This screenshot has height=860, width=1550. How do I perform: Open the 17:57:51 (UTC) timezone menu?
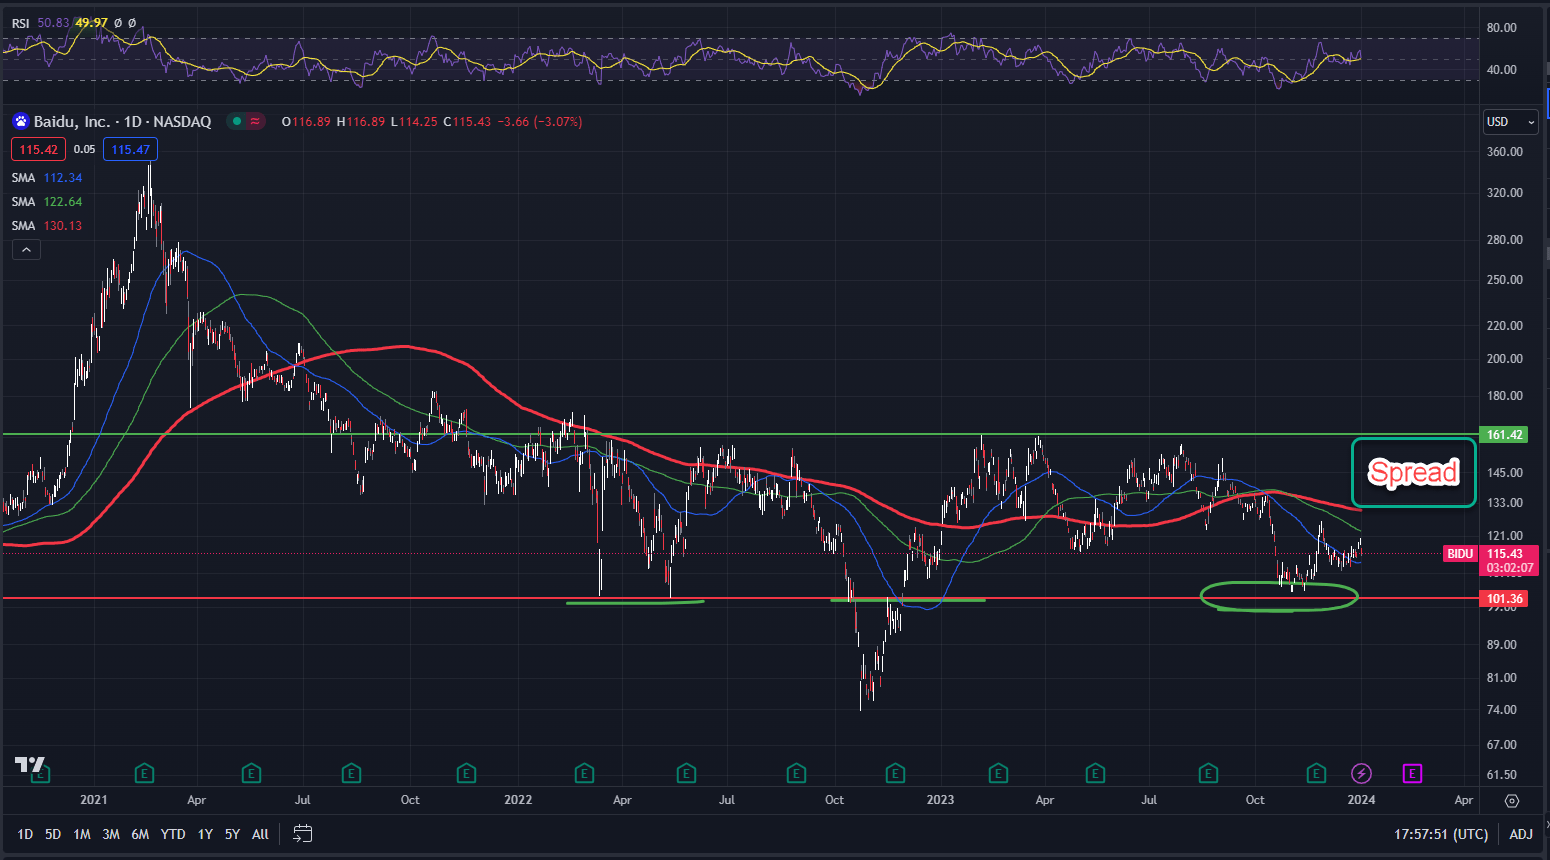tap(1441, 834)
